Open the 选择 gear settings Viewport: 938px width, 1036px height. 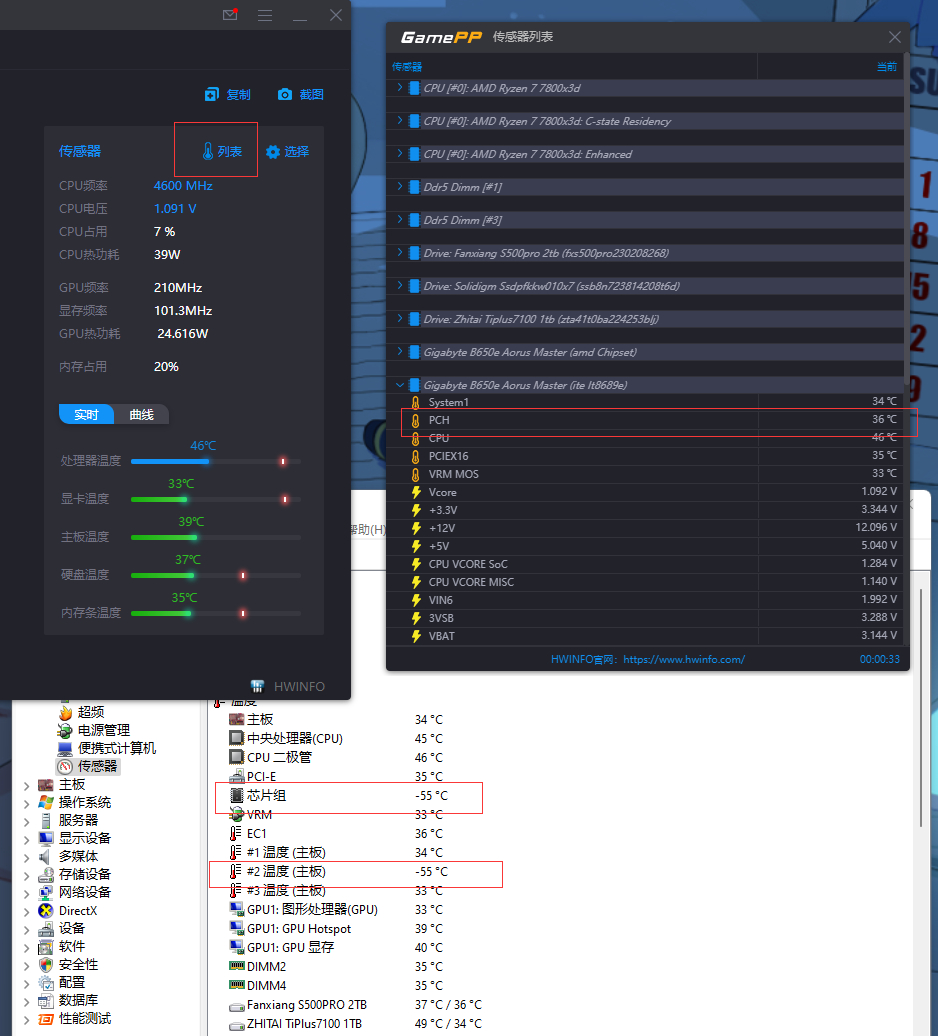click(x=287, y=151)
